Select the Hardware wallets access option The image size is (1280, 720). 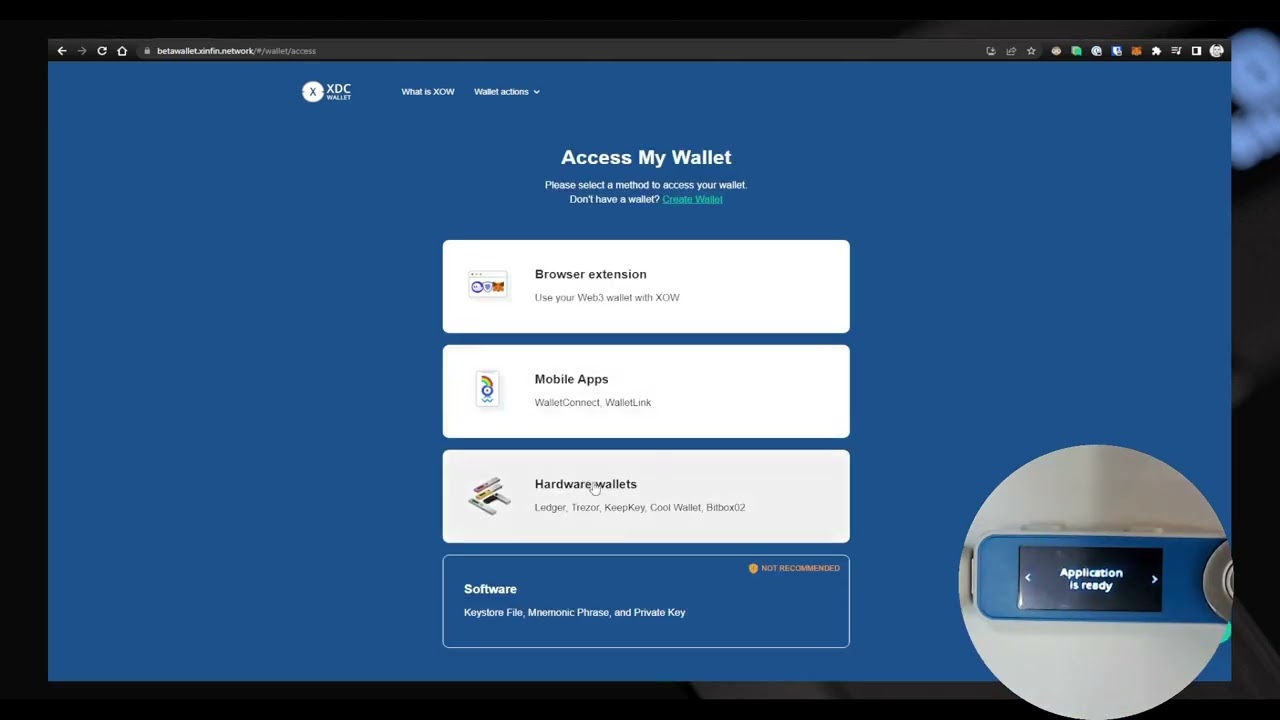tap(646, 496)
